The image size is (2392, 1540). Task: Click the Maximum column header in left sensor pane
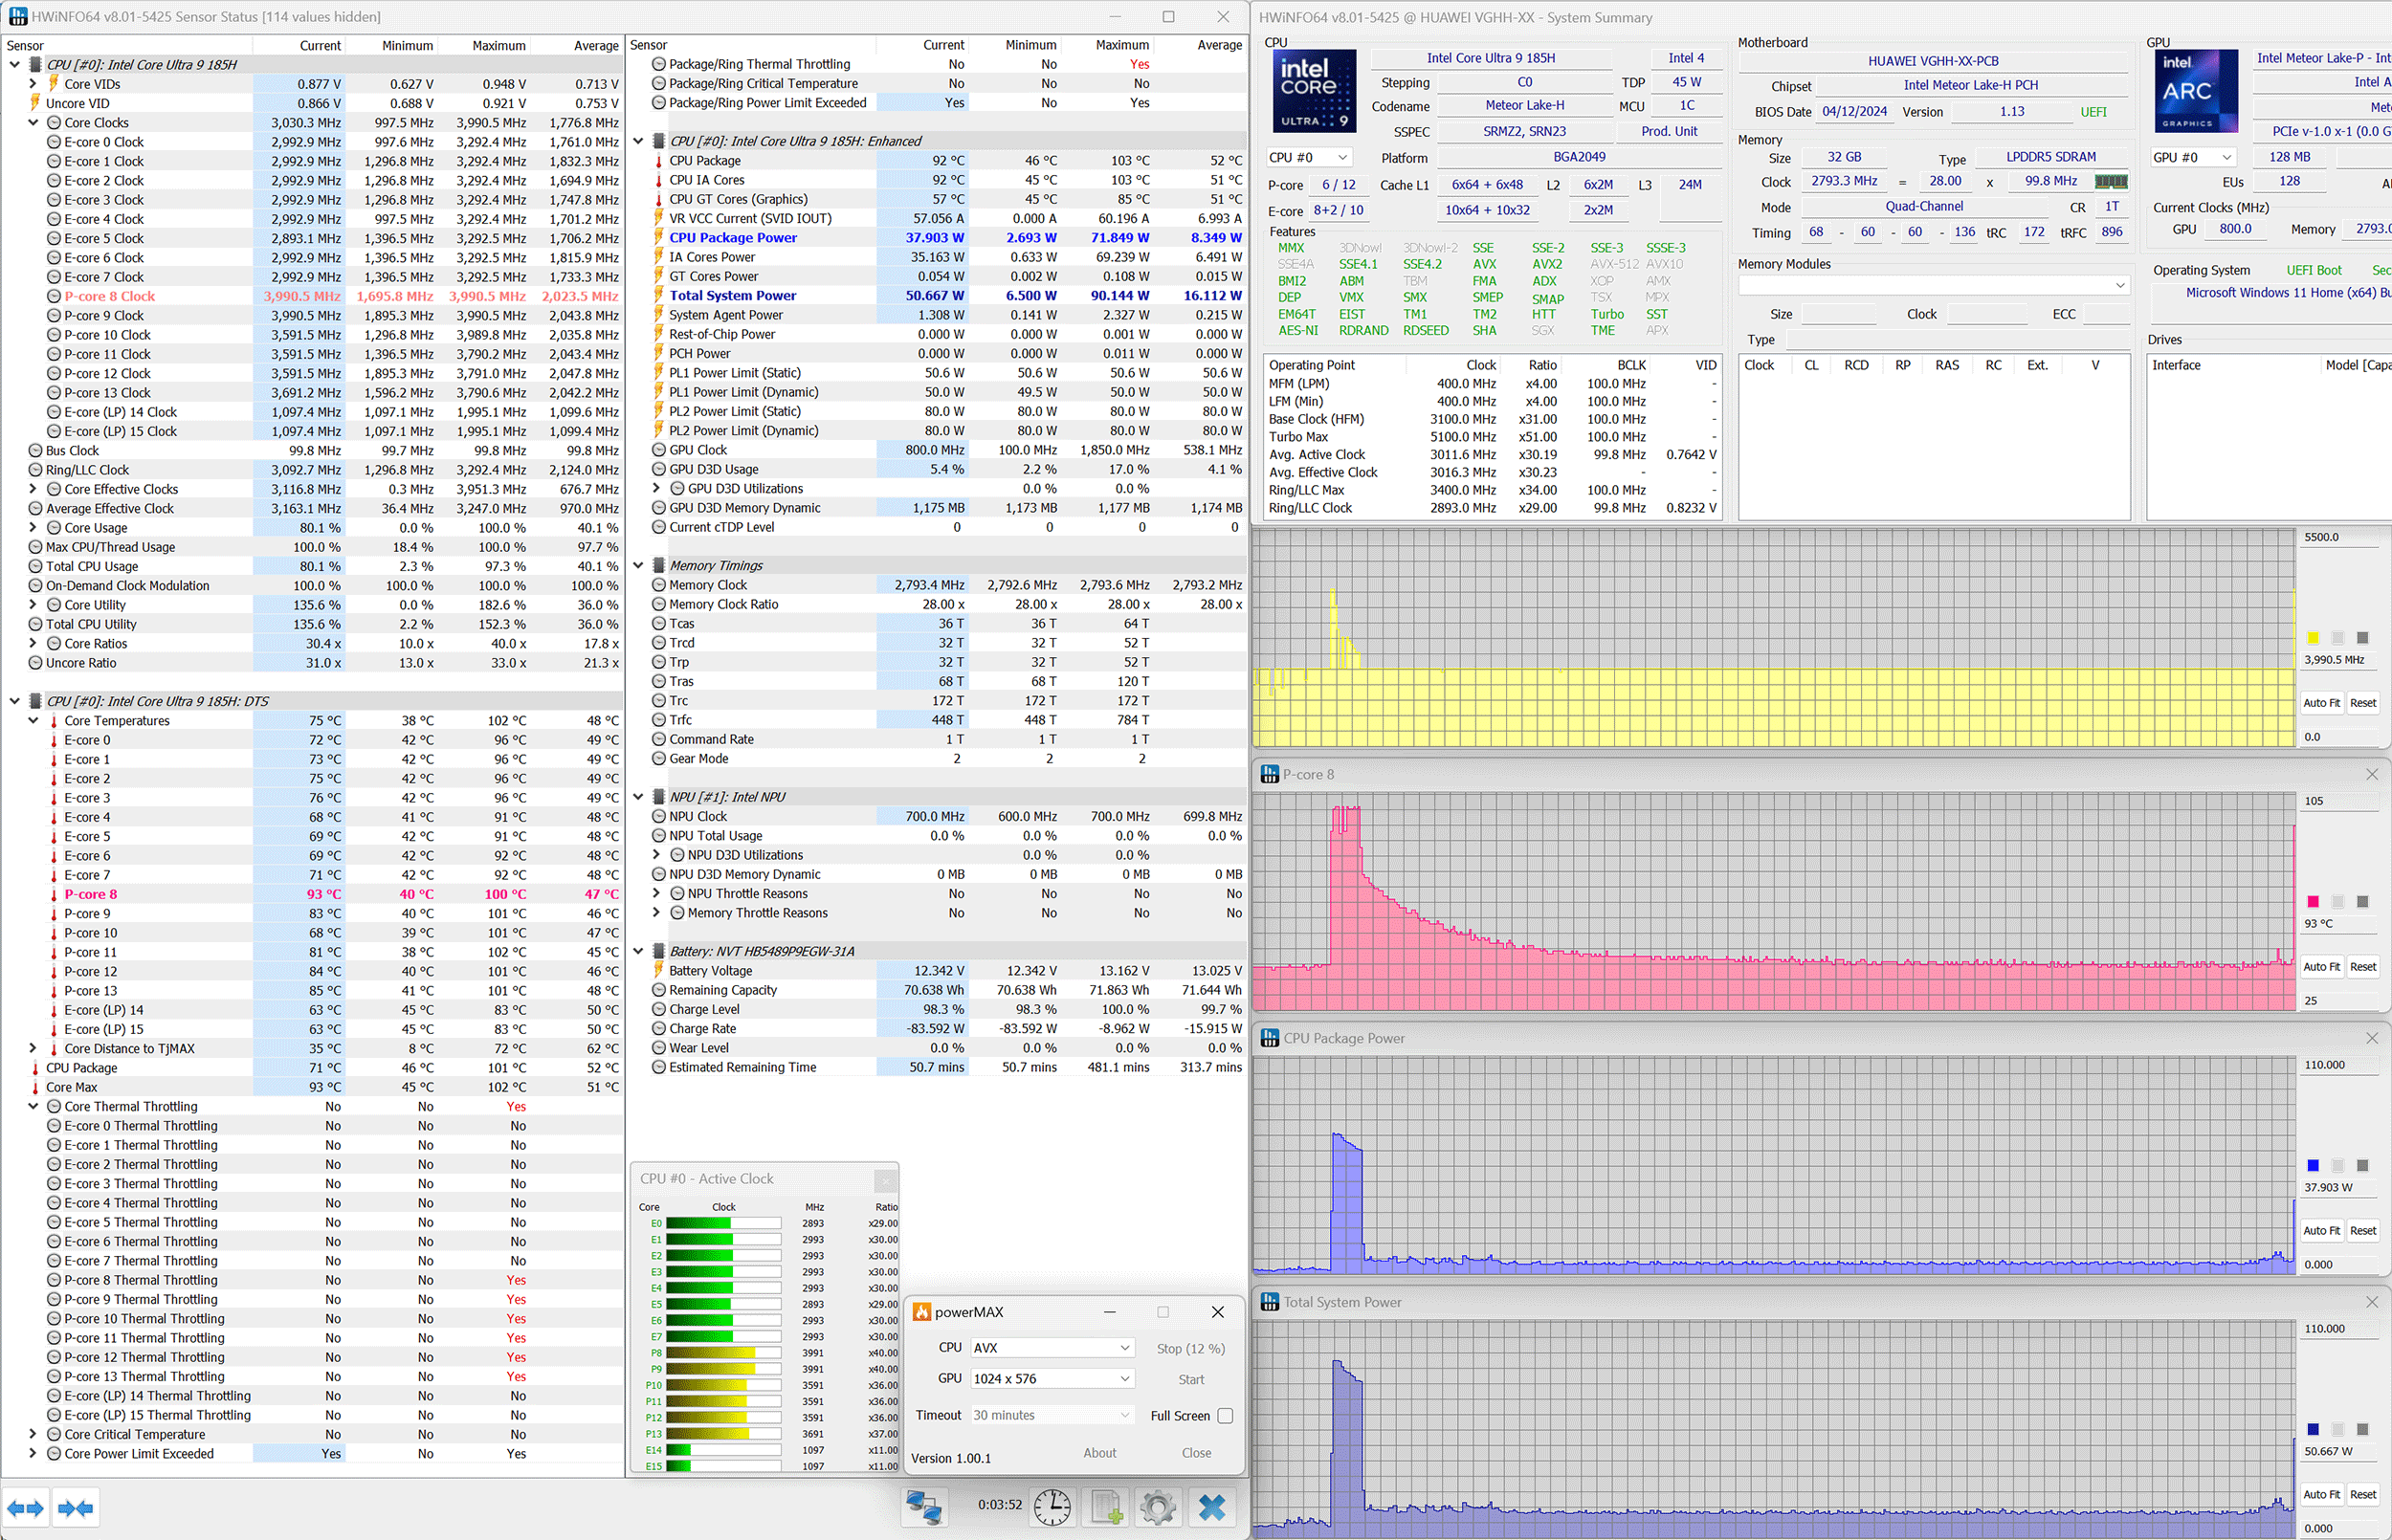(x=498, y=46)
